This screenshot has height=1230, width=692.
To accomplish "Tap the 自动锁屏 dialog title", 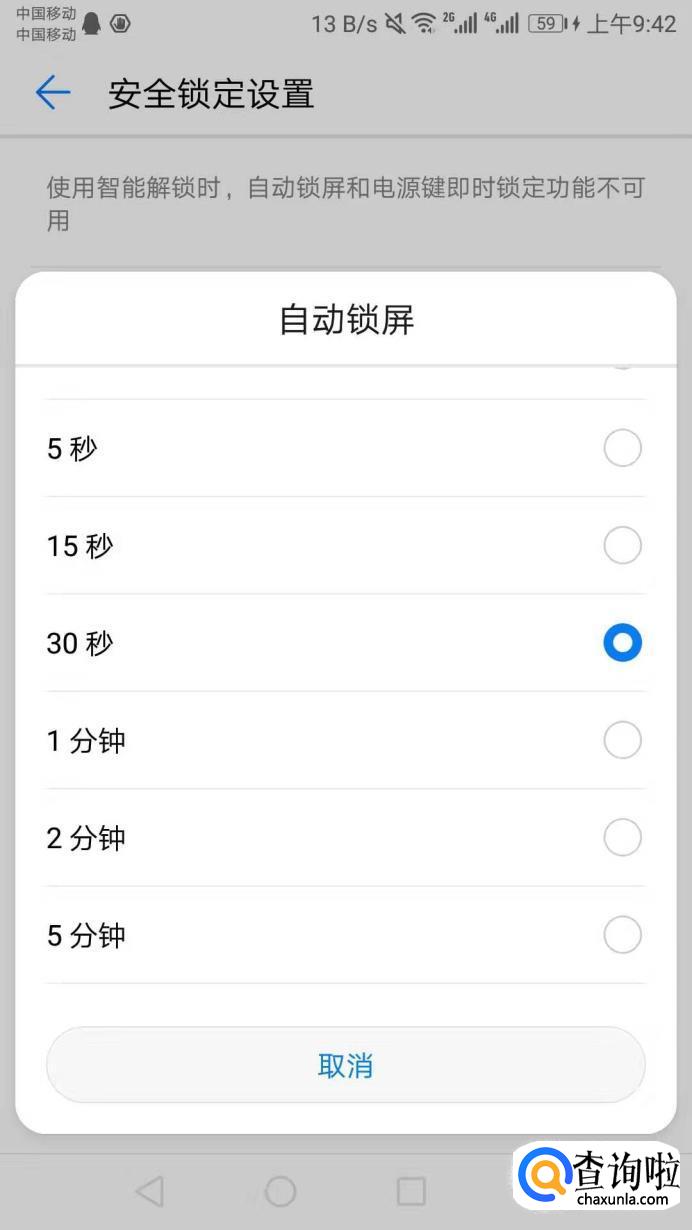I will click(346, 320).
